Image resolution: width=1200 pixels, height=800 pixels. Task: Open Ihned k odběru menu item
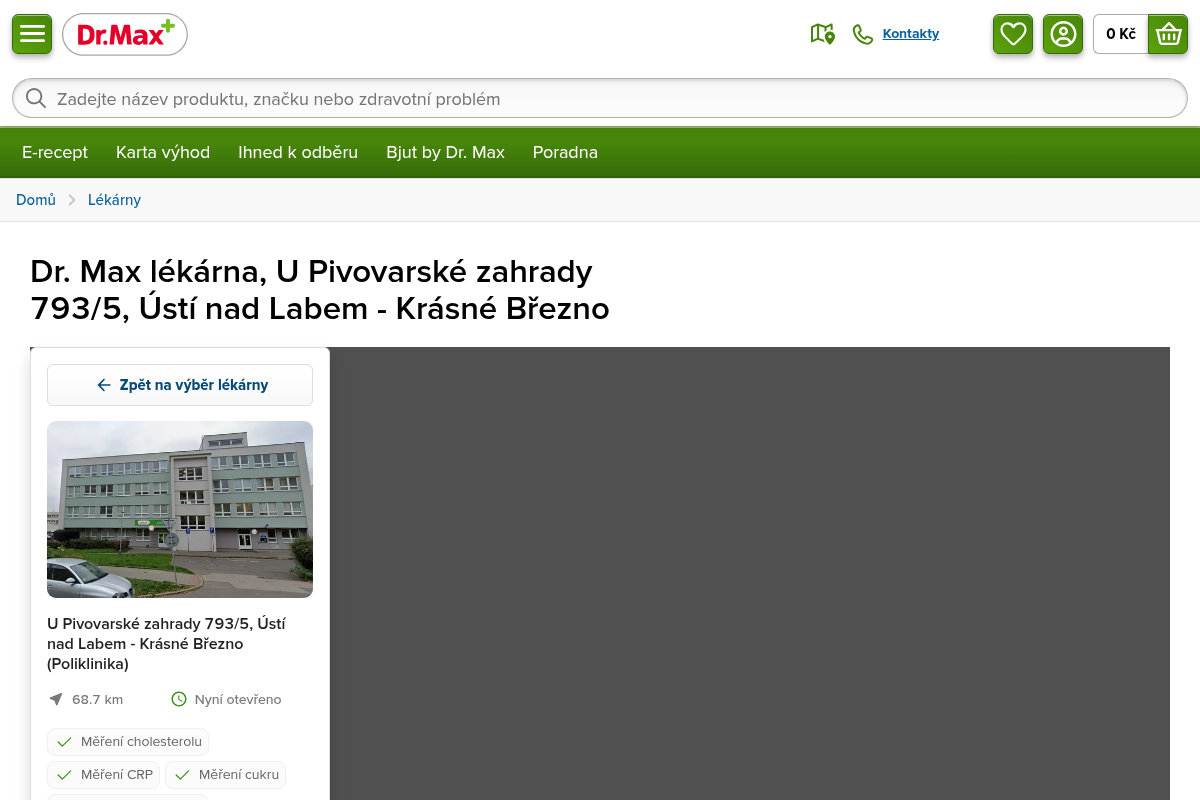coord(298,152)
